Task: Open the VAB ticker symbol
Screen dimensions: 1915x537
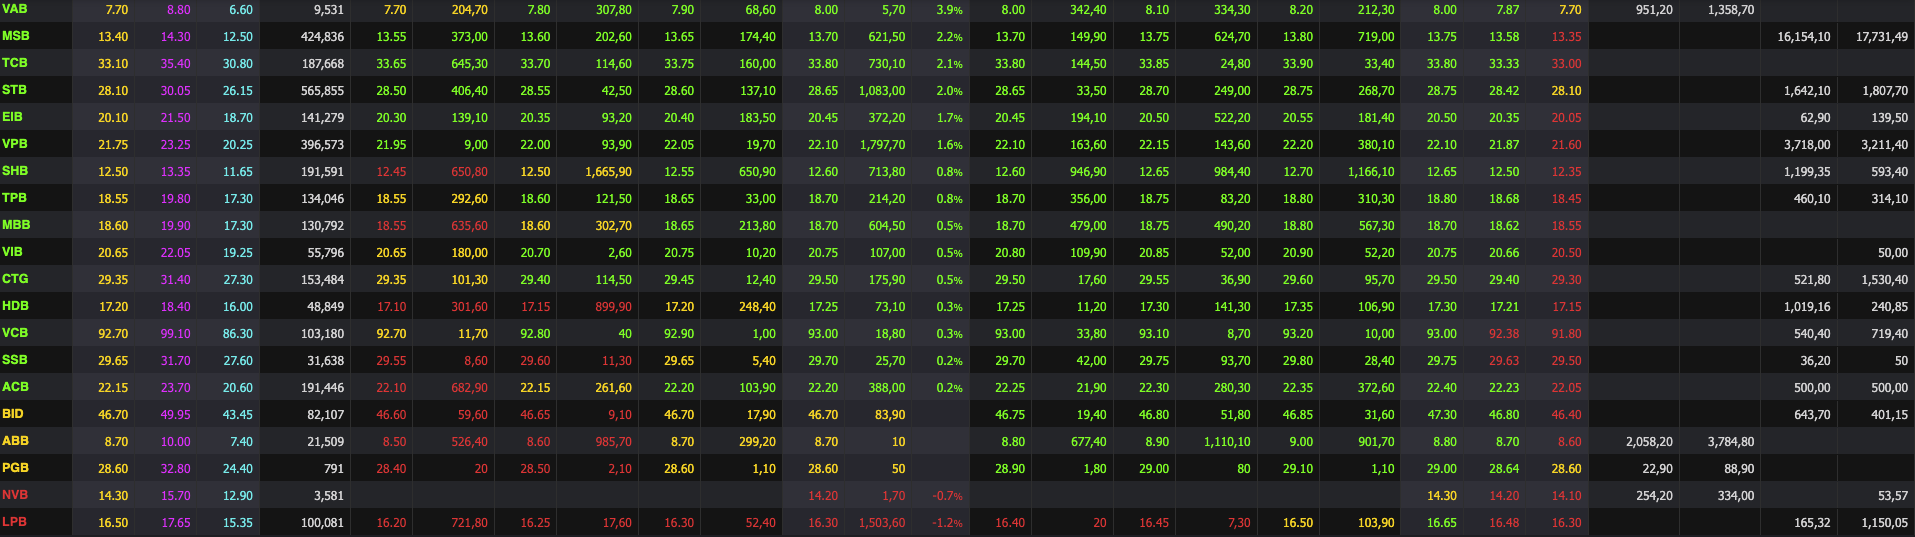Action: tap(15, 9)
